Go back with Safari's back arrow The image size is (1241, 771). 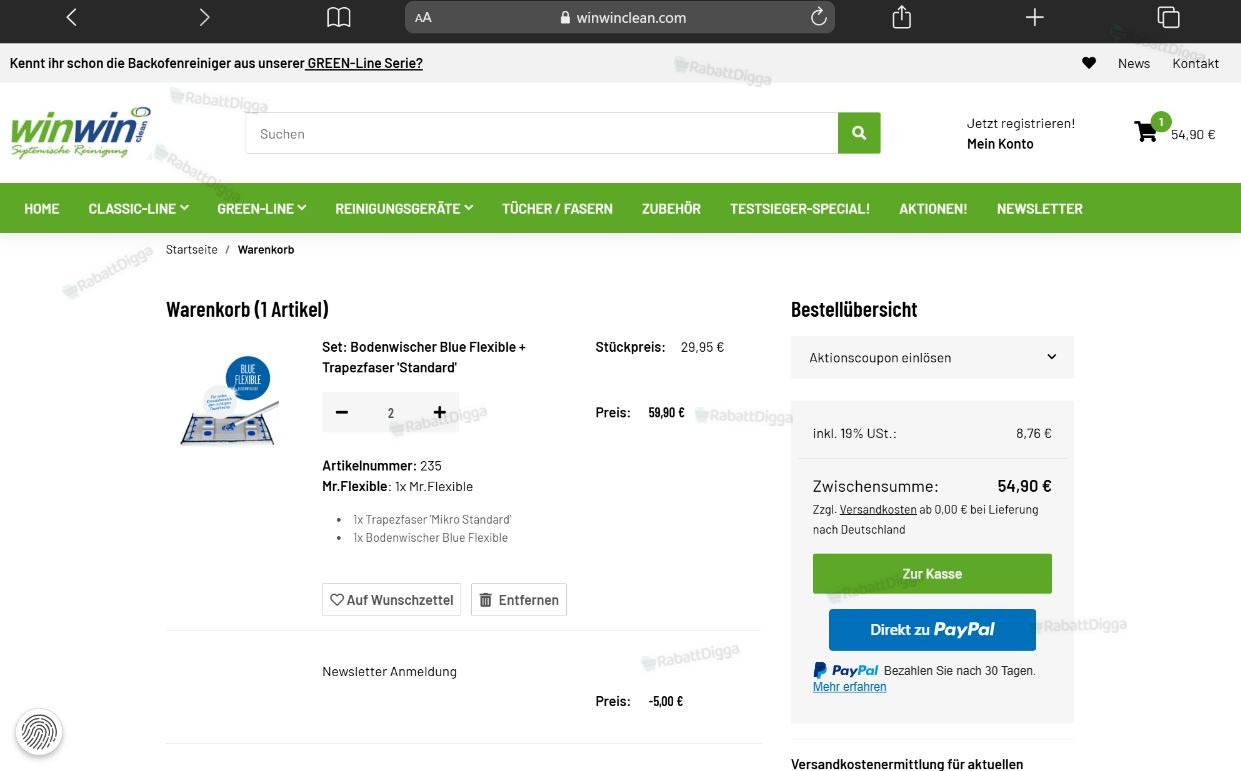click(71, 17)
